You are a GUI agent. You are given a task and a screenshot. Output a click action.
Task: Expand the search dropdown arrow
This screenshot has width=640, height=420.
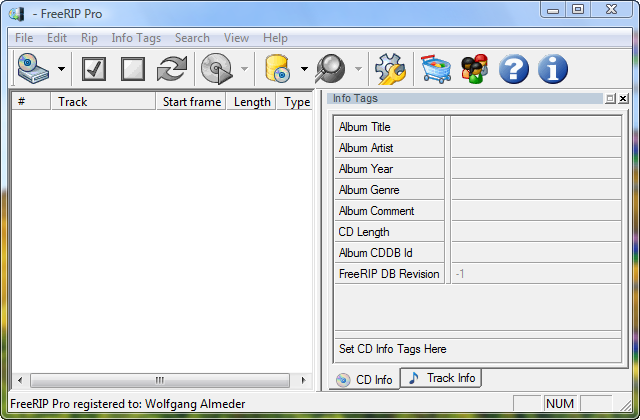[358, 69]
